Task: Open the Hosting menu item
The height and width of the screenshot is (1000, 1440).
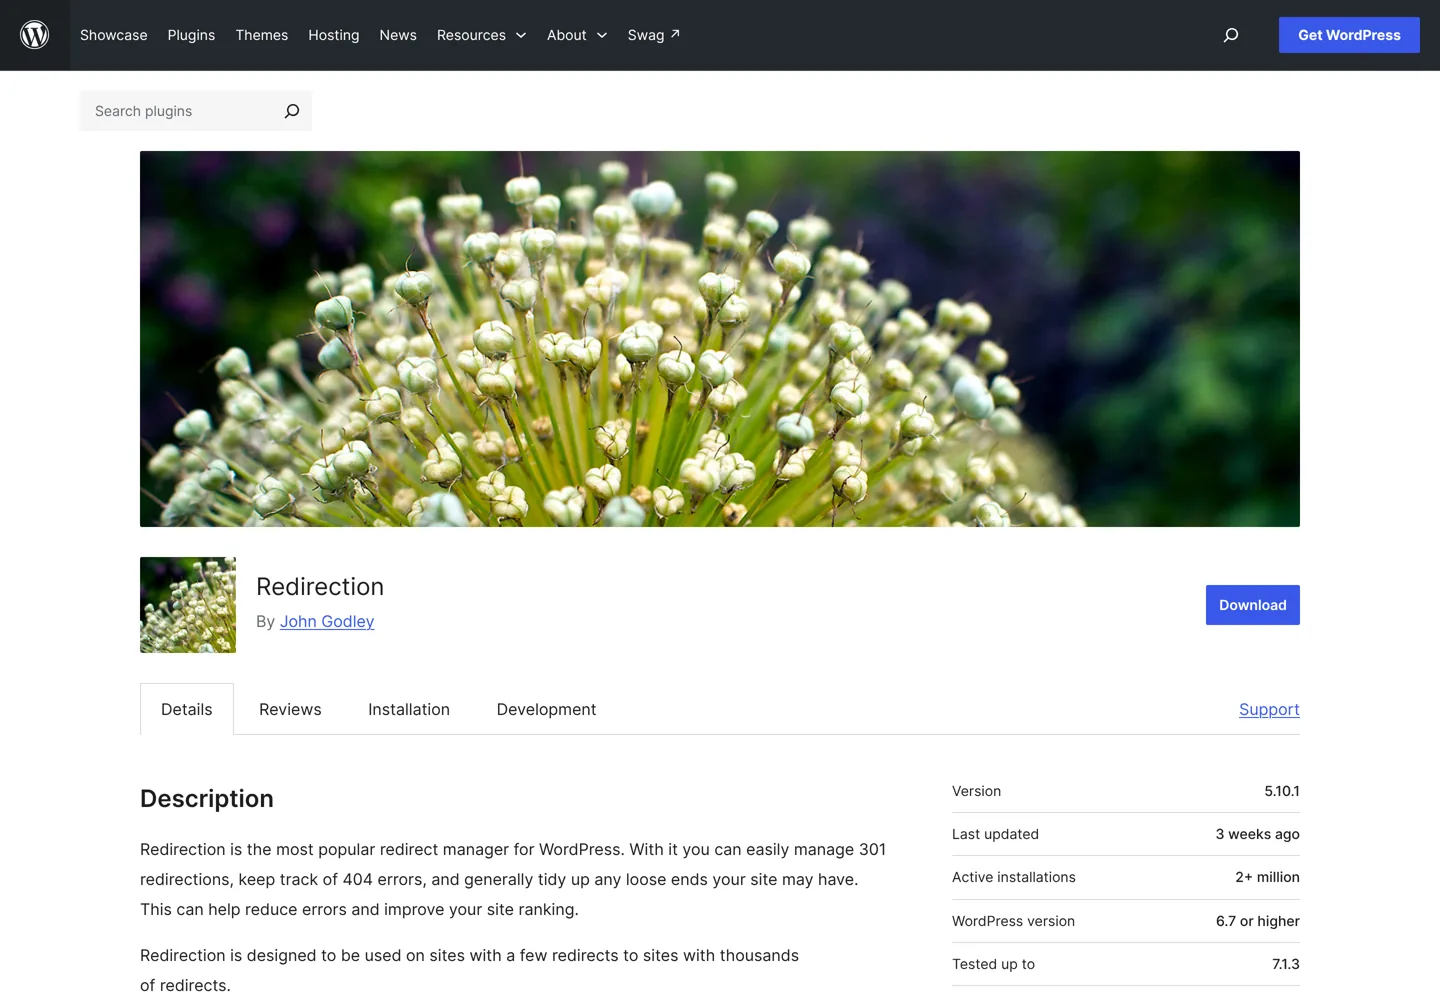Action: coord(334,35)
